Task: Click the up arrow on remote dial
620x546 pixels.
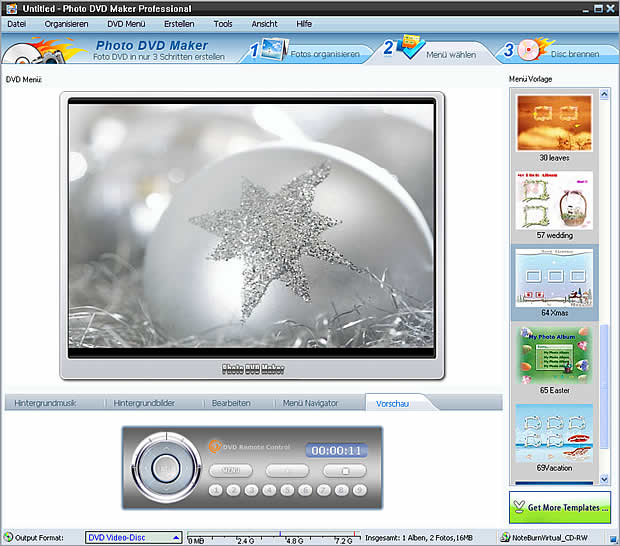Action: [166, 447]
